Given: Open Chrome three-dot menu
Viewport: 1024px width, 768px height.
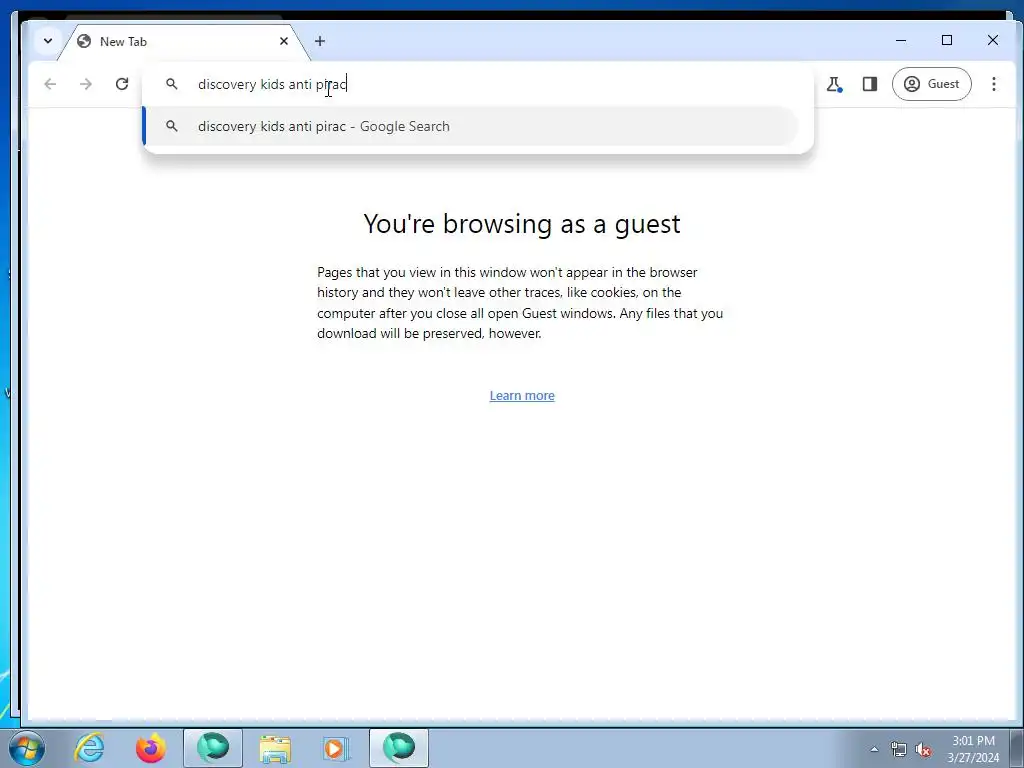Looking at the screenshot, I should 993,84.
